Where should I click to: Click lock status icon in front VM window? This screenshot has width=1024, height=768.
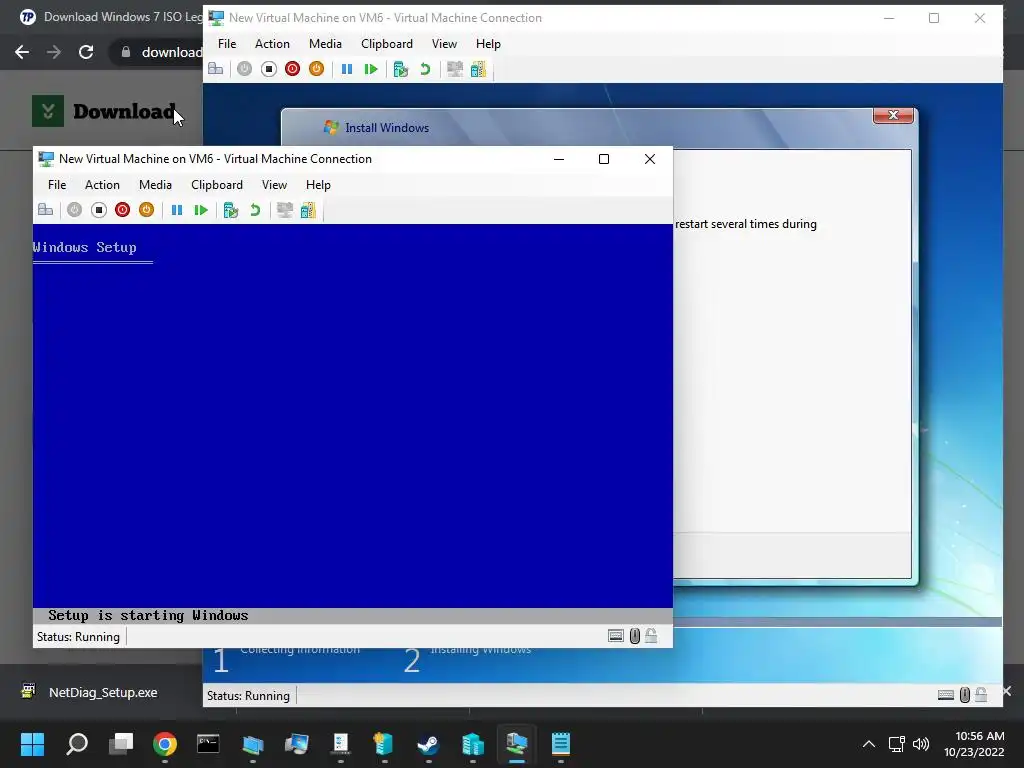[x=651, y=635]
